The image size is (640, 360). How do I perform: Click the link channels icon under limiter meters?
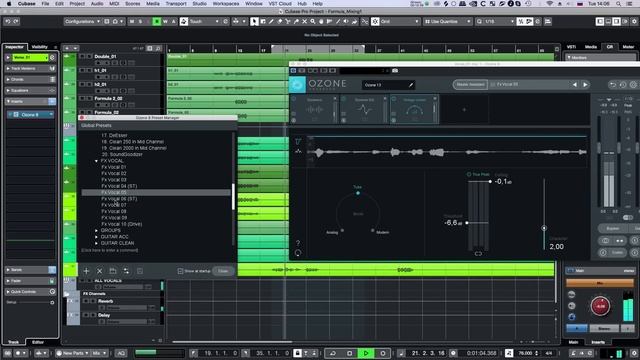(478, 253)
